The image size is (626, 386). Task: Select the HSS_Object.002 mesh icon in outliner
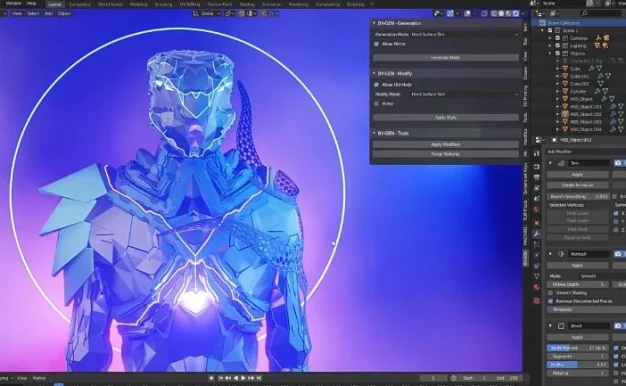pyautogui.click(x=565, y=114)
